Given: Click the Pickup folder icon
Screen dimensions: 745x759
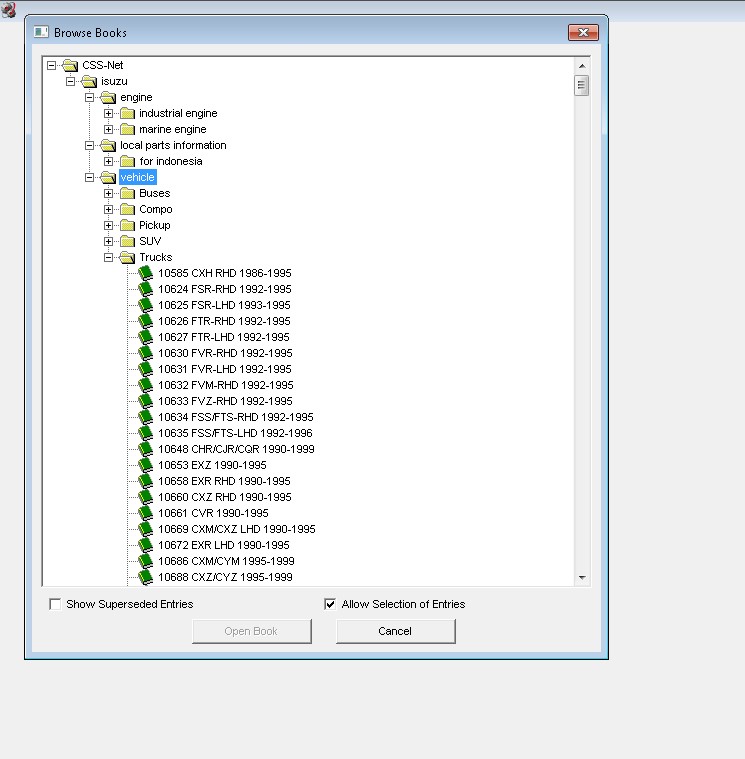Looking at the screenshot, I should pyautogui.click(x=127, y=226).
